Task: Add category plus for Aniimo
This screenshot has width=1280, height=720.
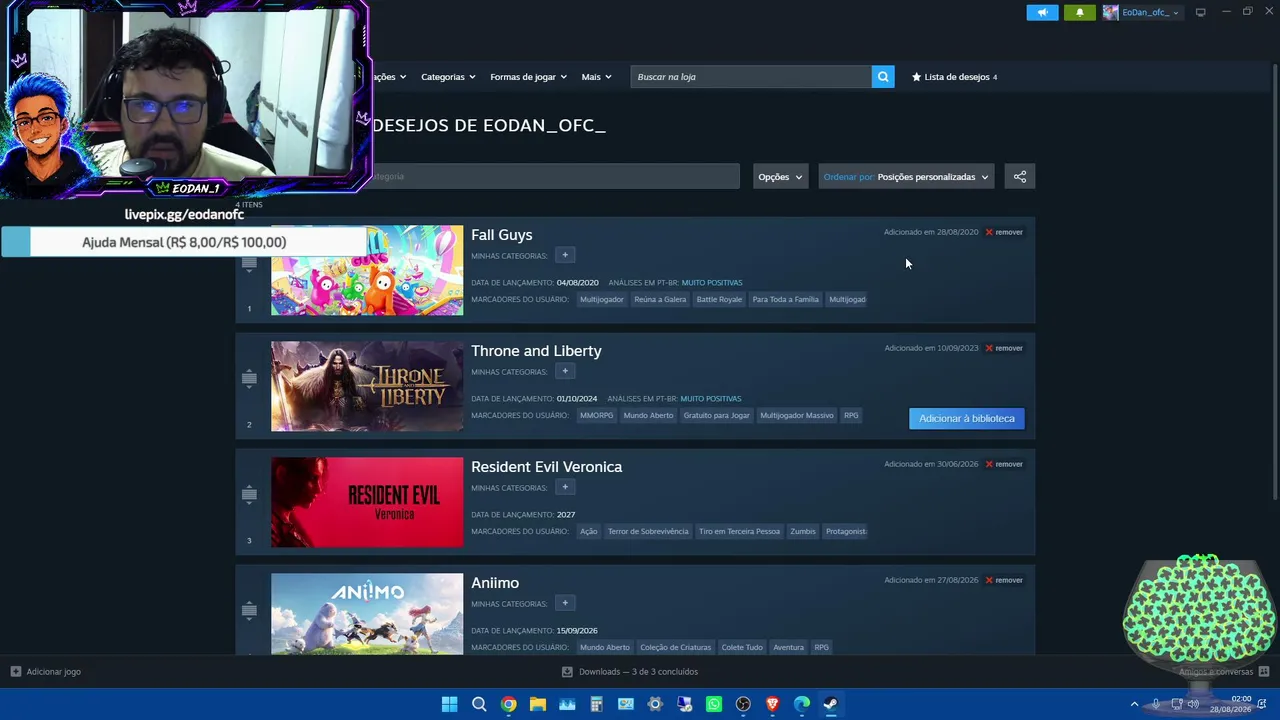Action: point(565,604)
